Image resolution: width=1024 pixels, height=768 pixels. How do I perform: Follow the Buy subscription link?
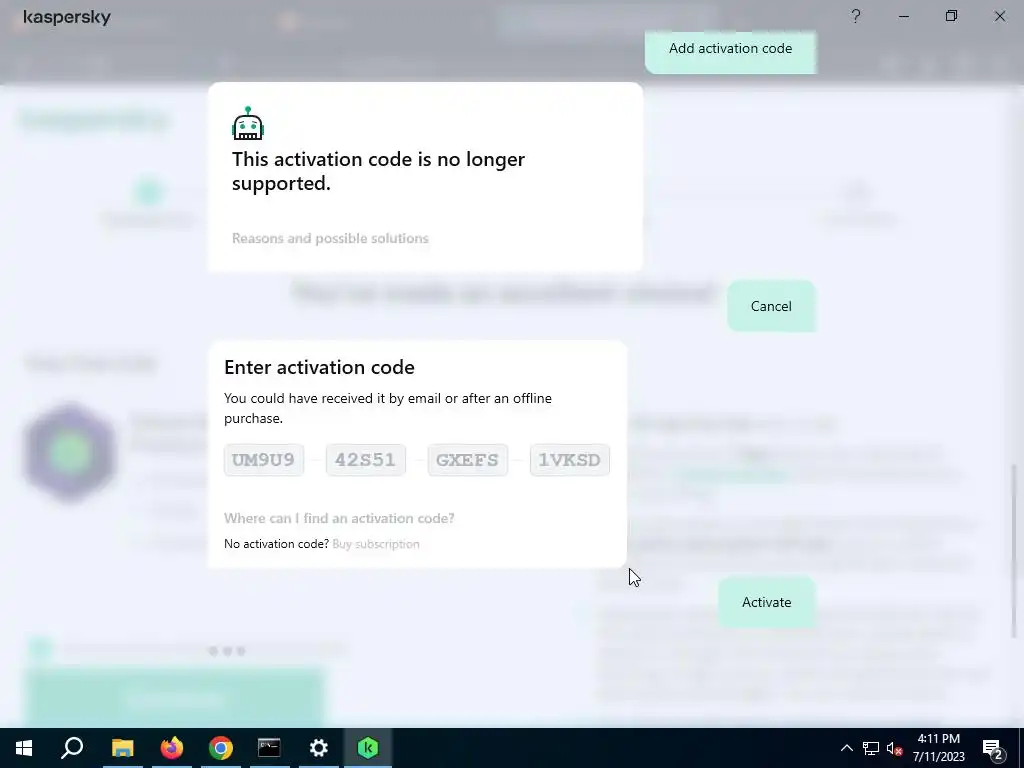pyautogui.click(x=376, y=544)
